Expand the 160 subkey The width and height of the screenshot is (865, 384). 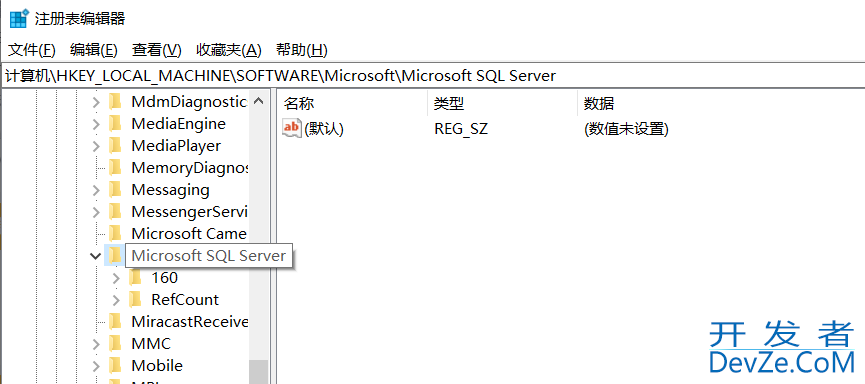click(116, 279)
